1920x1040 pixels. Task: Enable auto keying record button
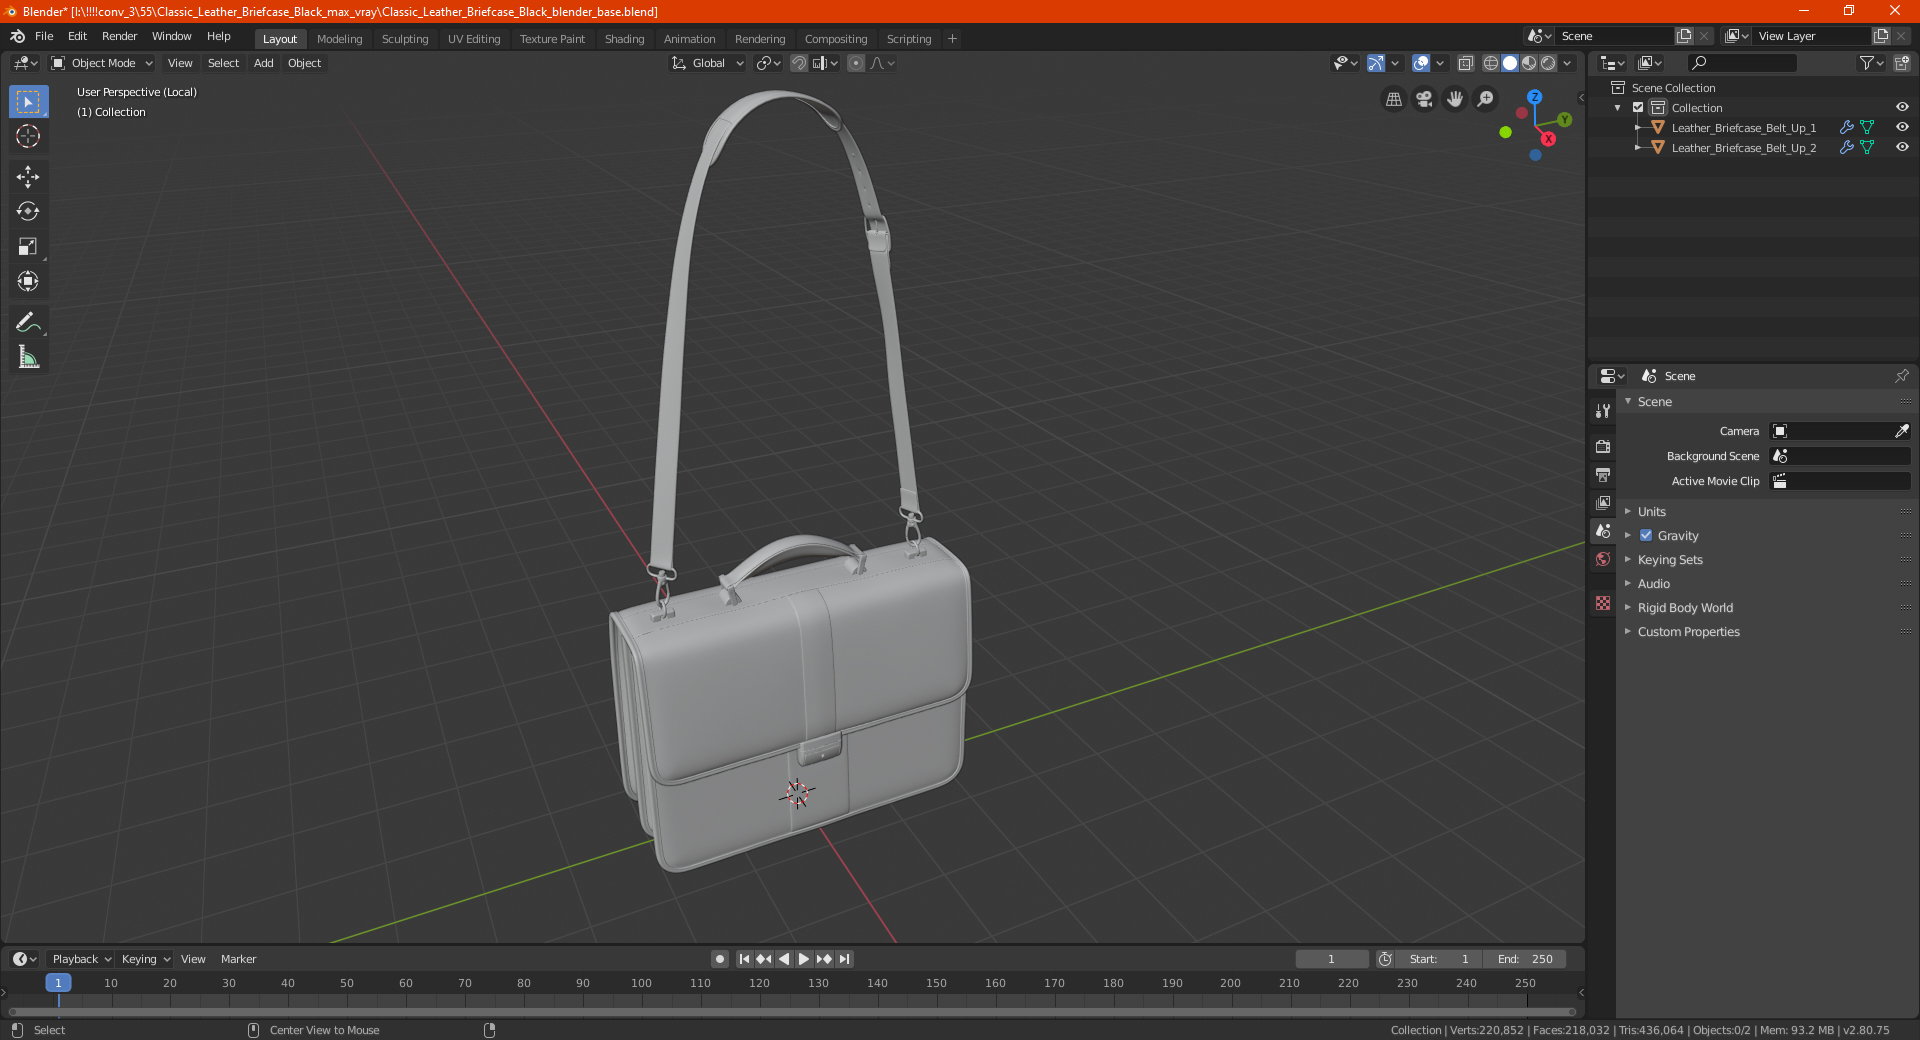719,959
